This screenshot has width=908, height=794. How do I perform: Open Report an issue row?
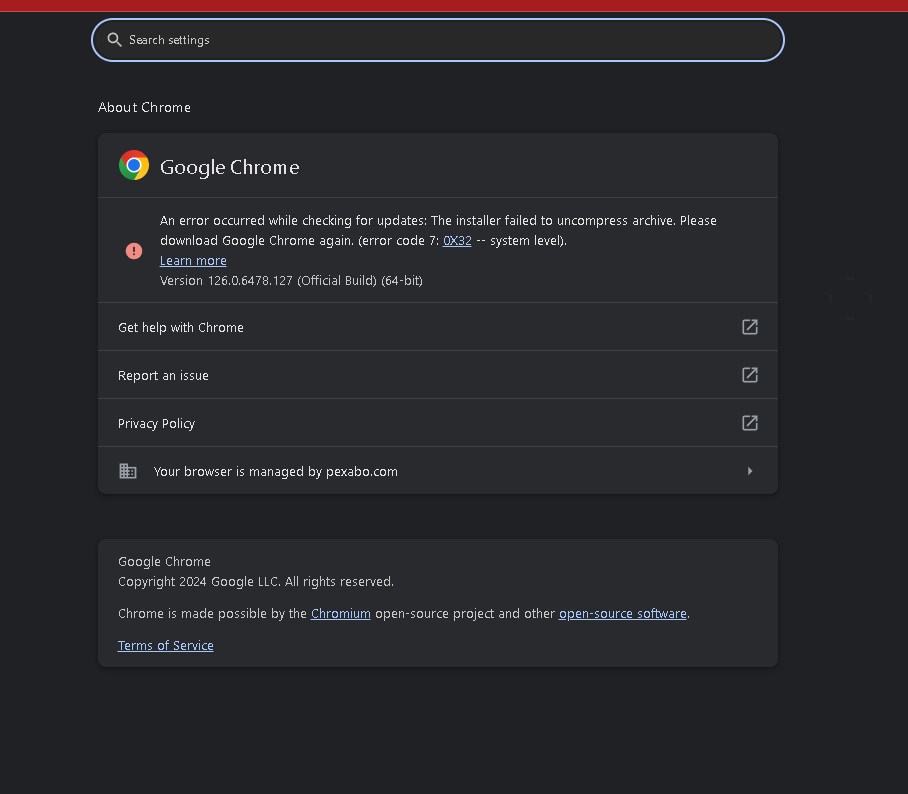438,375
